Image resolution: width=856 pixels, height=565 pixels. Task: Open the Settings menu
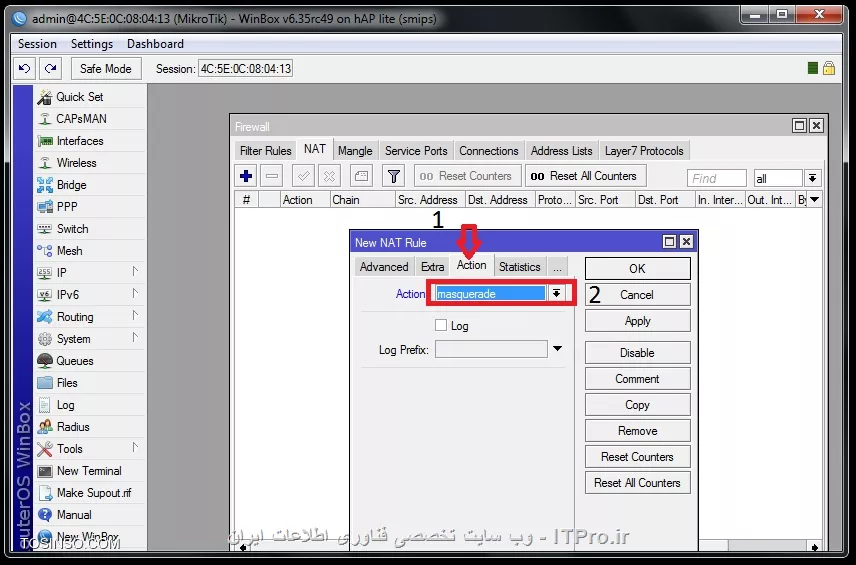(92, 44)
